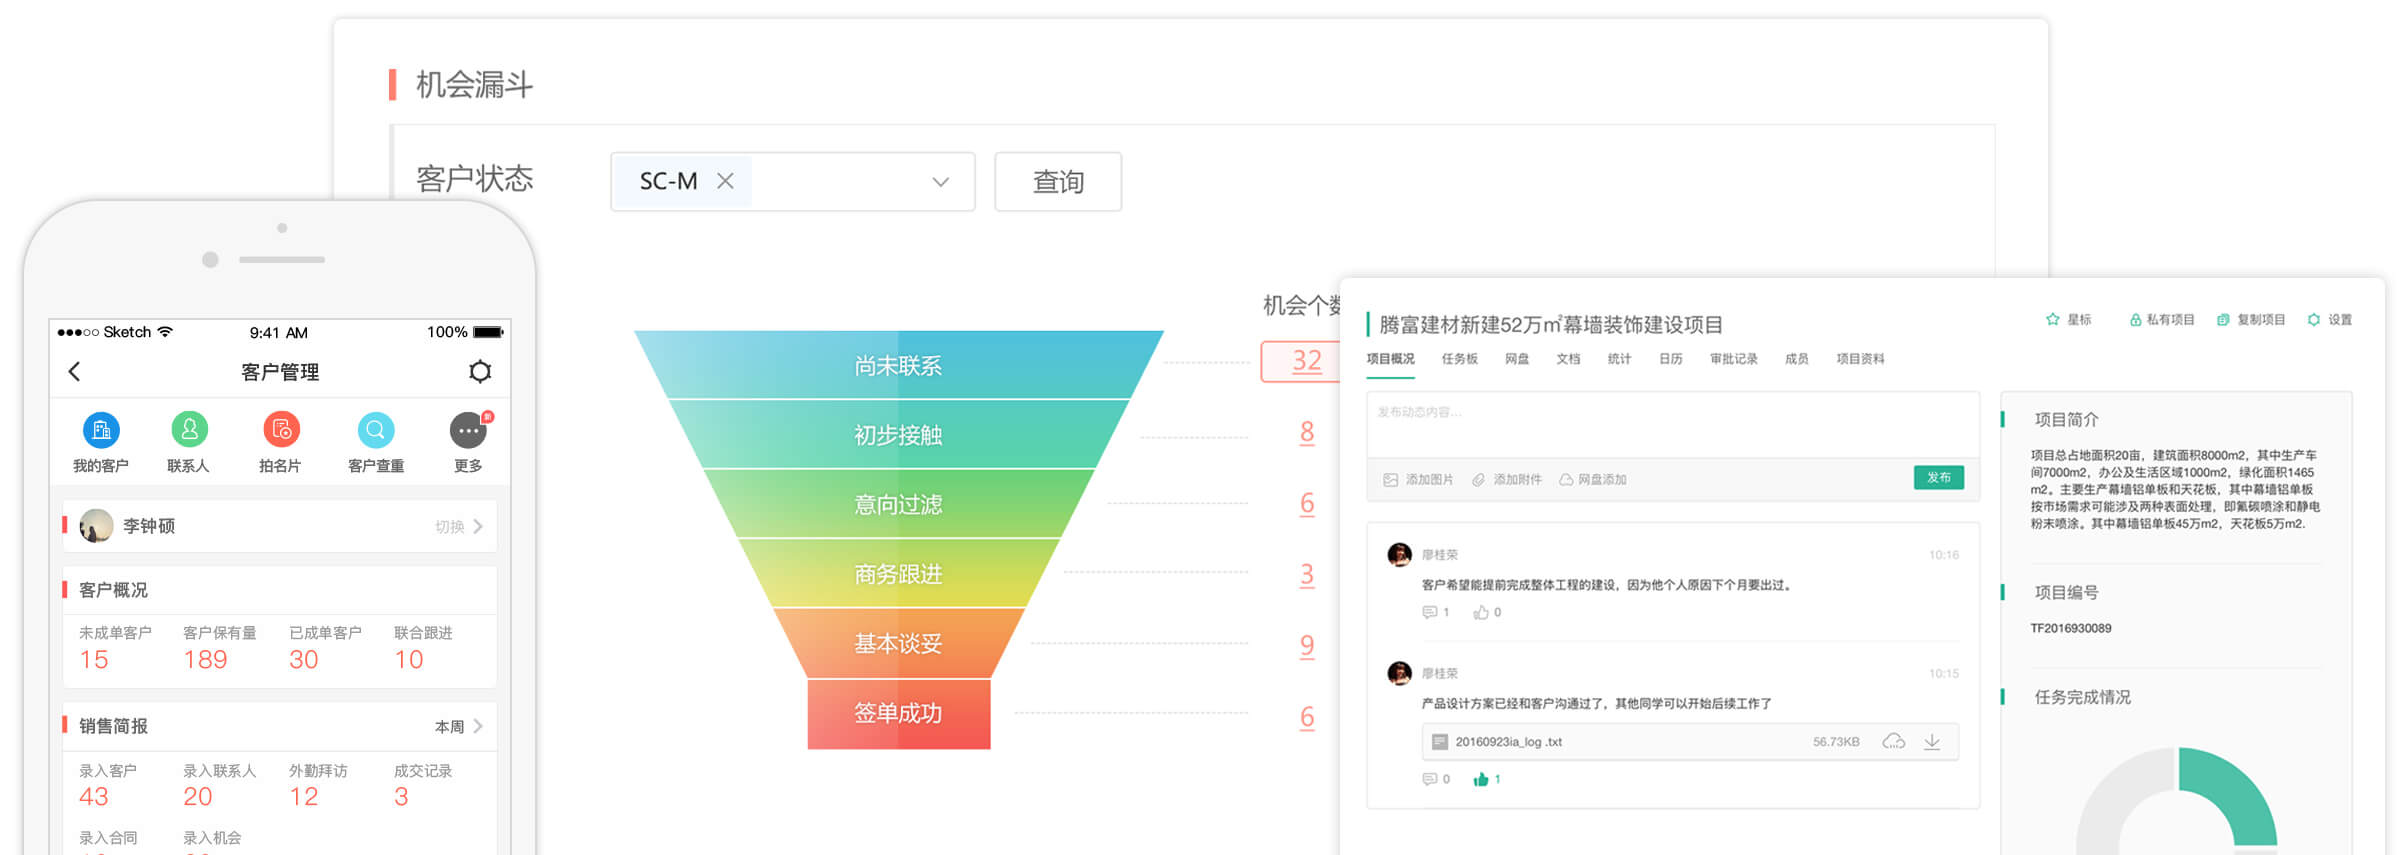Viewport: 2400px width, 855px height.
Task: Open 联系人 contacts icon
Action: click(x=189, y=430)
